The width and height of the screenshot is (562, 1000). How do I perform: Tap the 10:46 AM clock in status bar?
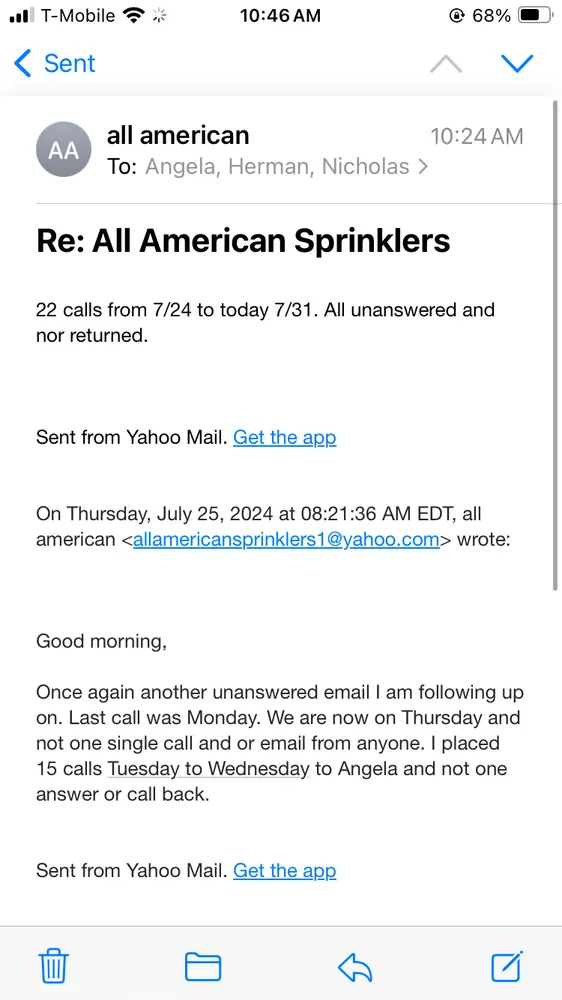point(280,15)
